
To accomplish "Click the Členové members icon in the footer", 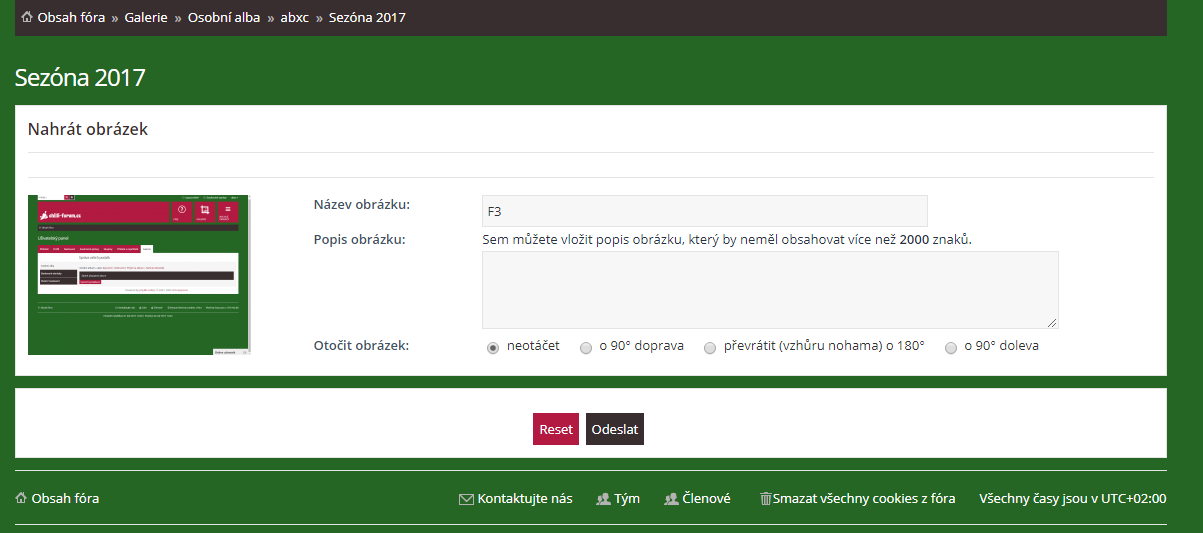I will point(671,499).
